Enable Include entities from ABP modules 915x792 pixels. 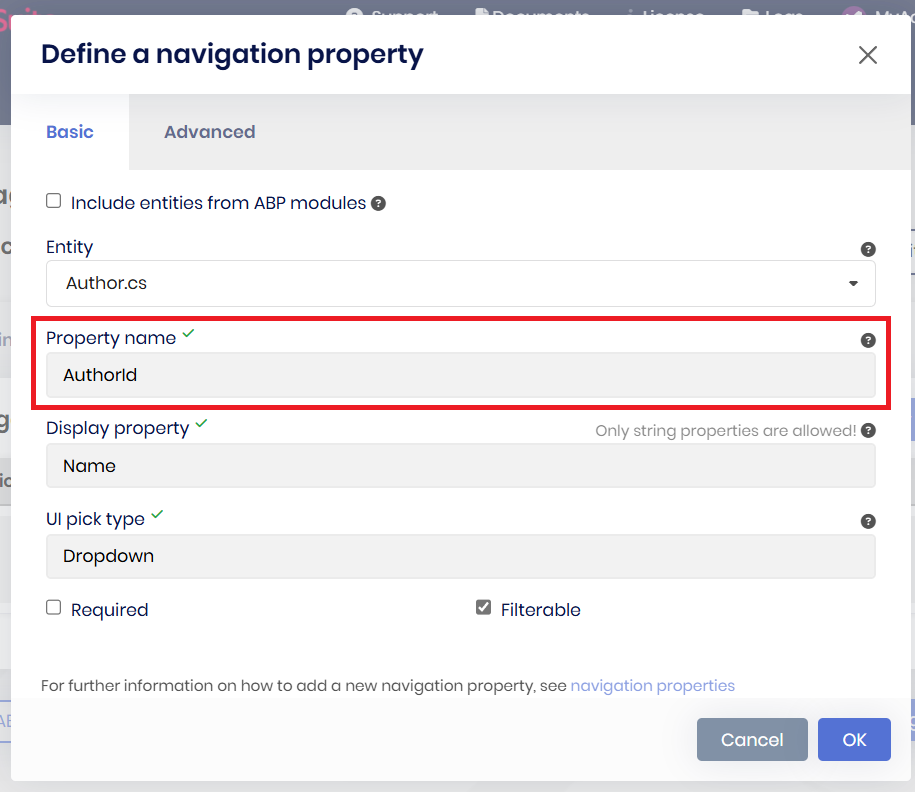(54, 201)
